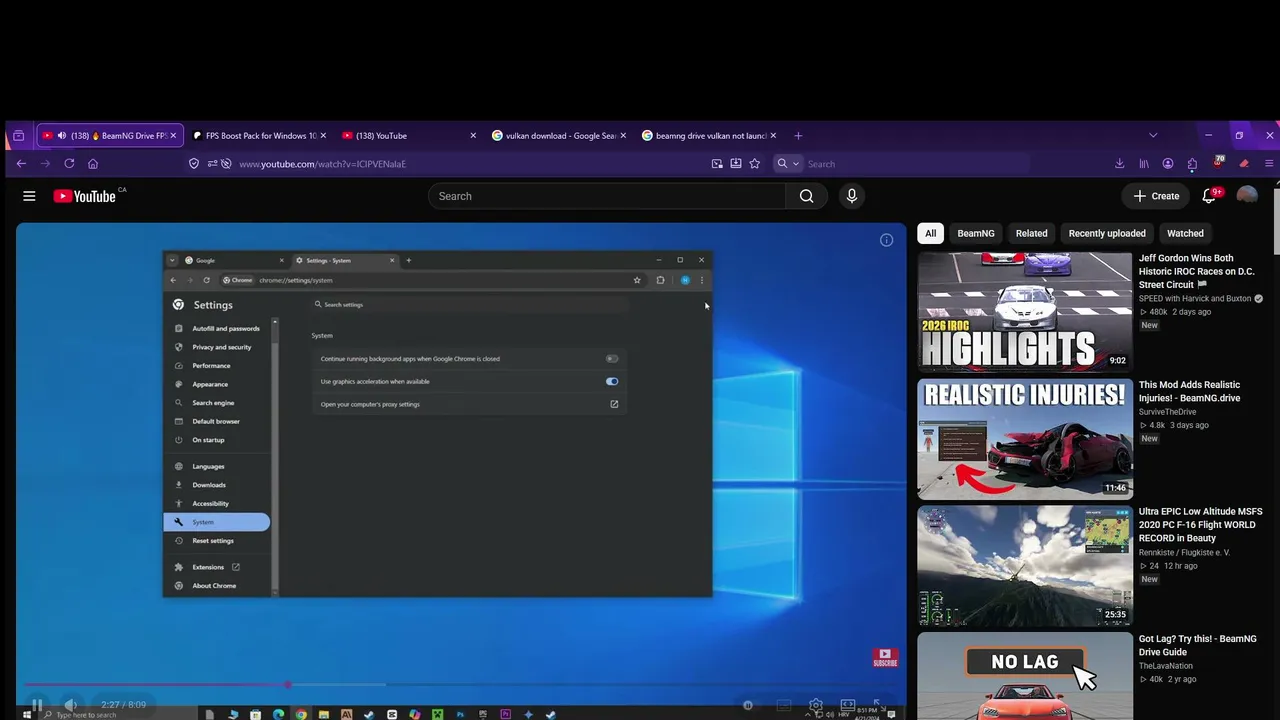Switch the player to theater mode
Screen dimensions: 1280x720
848,705
